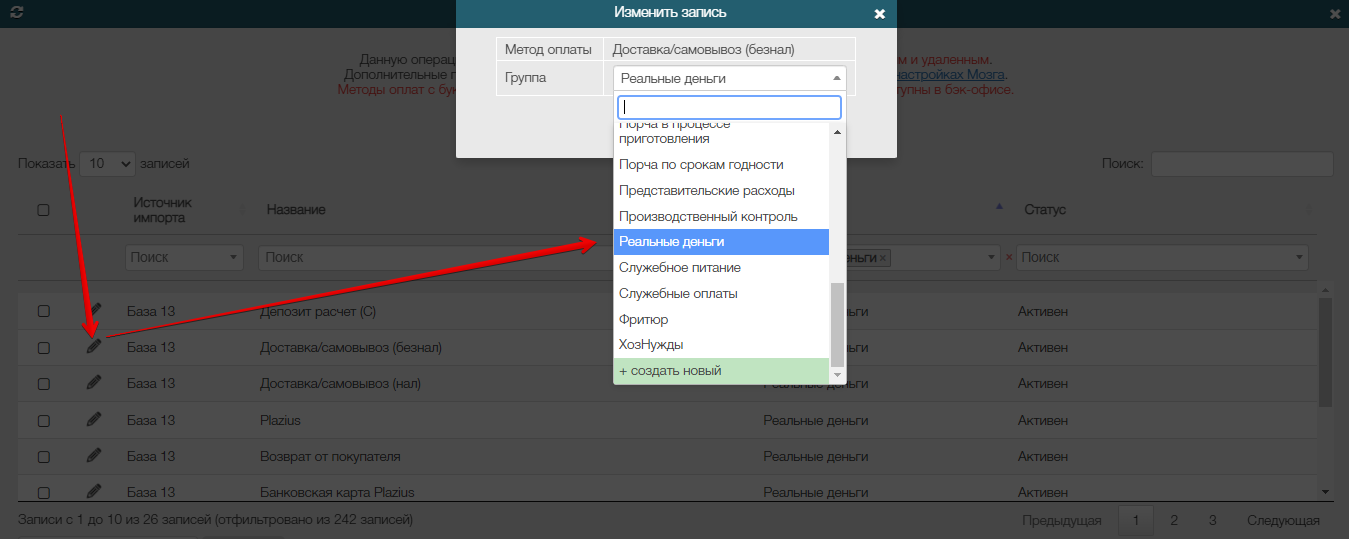The width and height of the screenshot is (1349, 539).
Task: Click the Предыдущая pagination button
Action: (1062, 520)
